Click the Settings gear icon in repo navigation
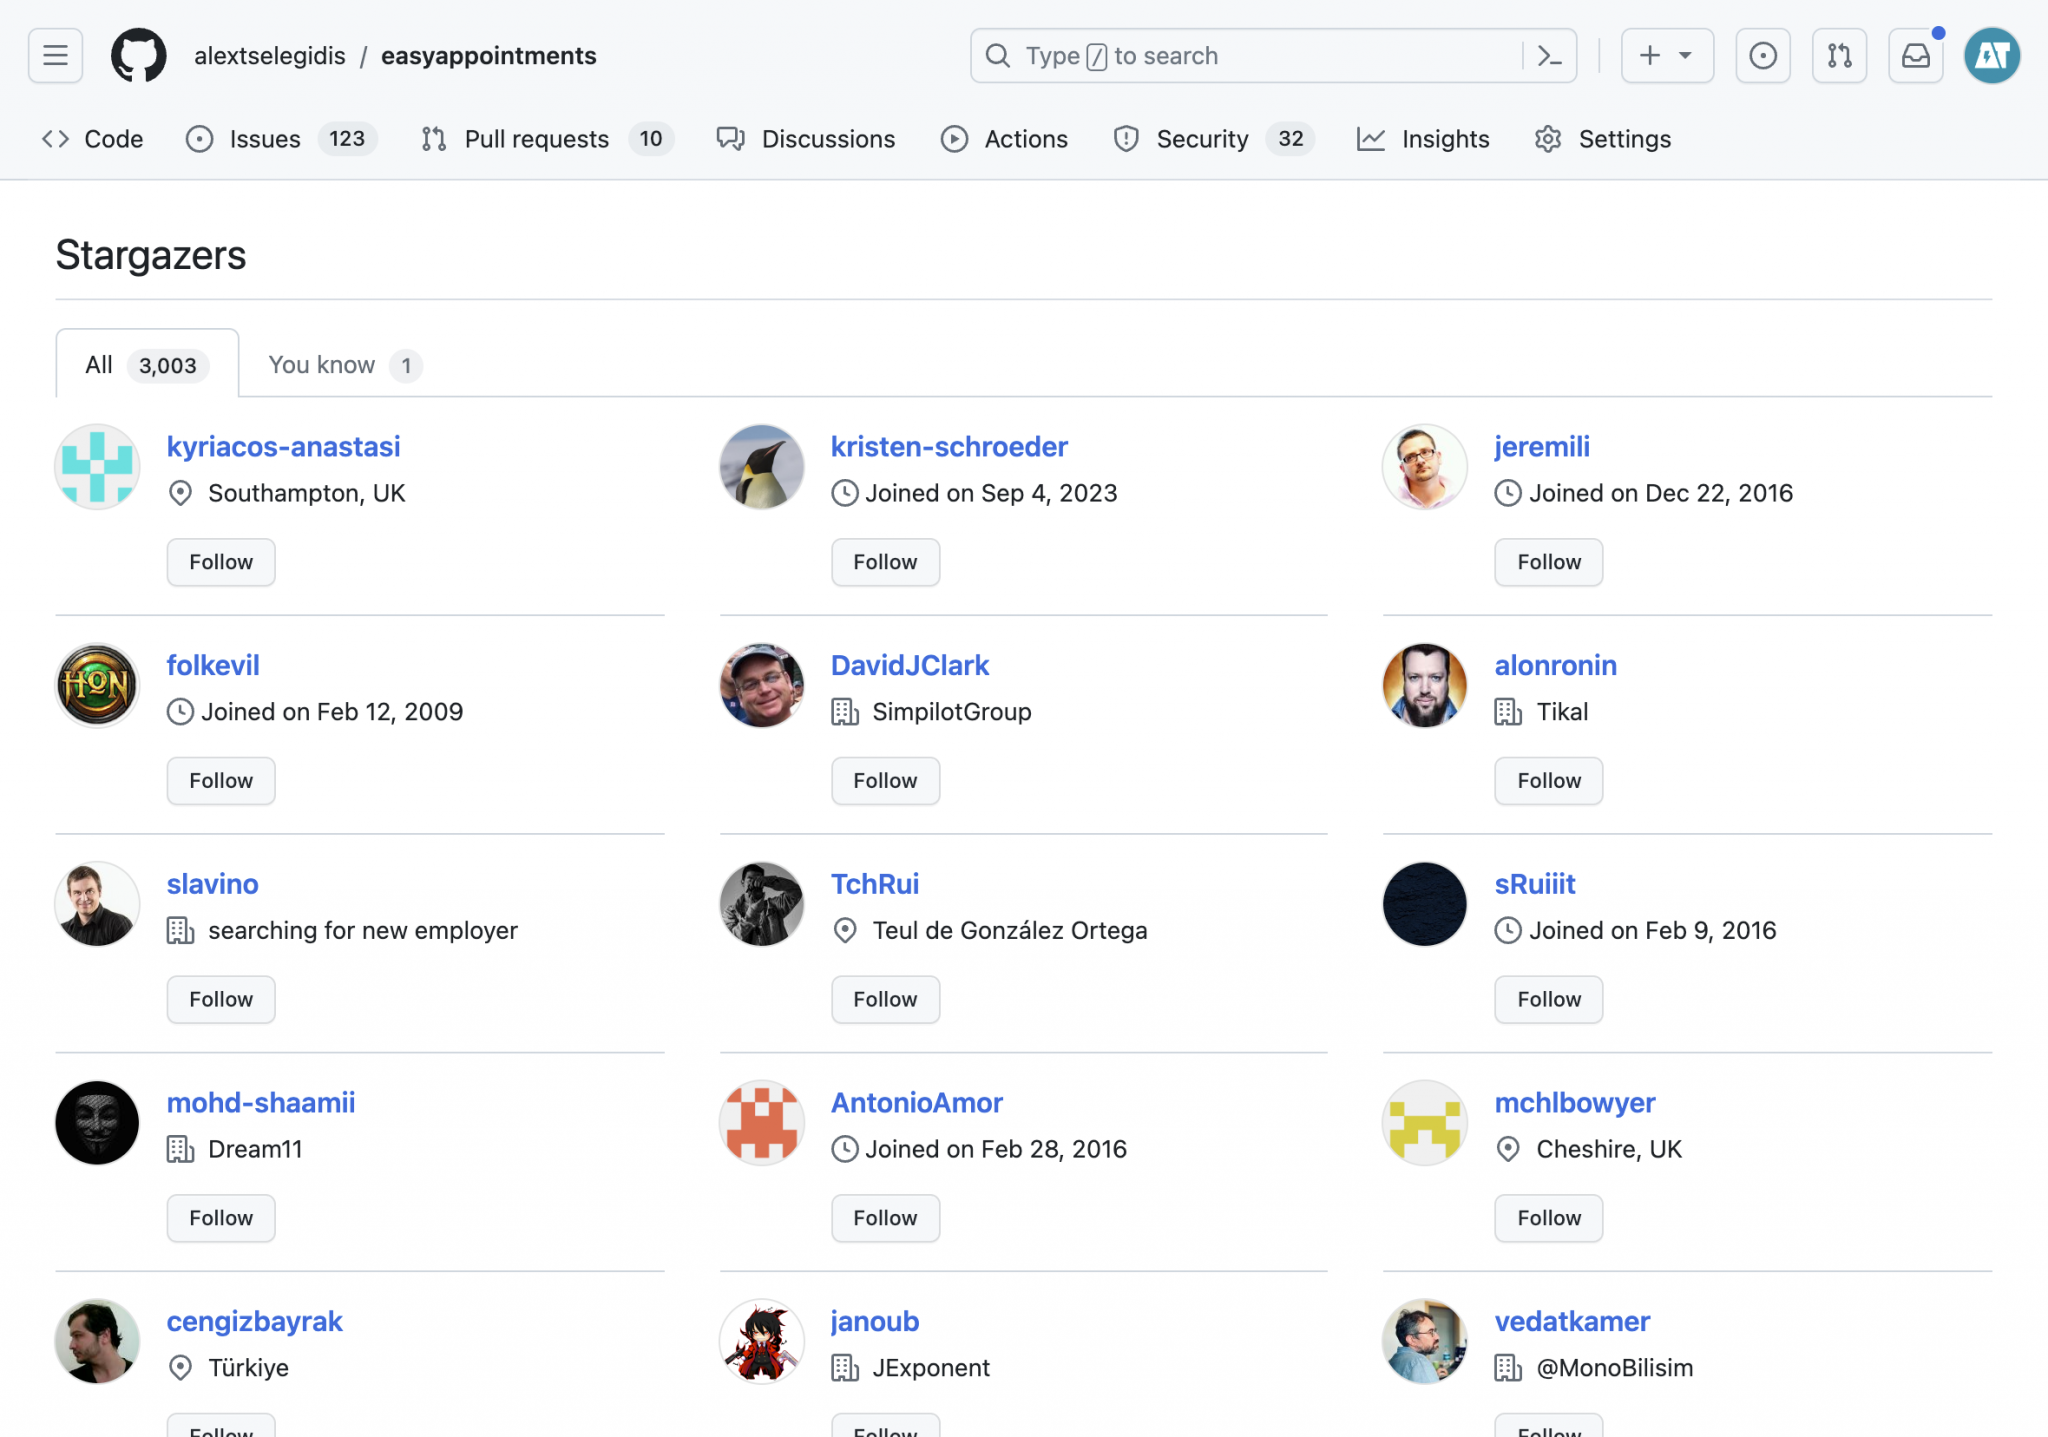Viewport: 2048px width, 1437px height. coord(1547,139)
